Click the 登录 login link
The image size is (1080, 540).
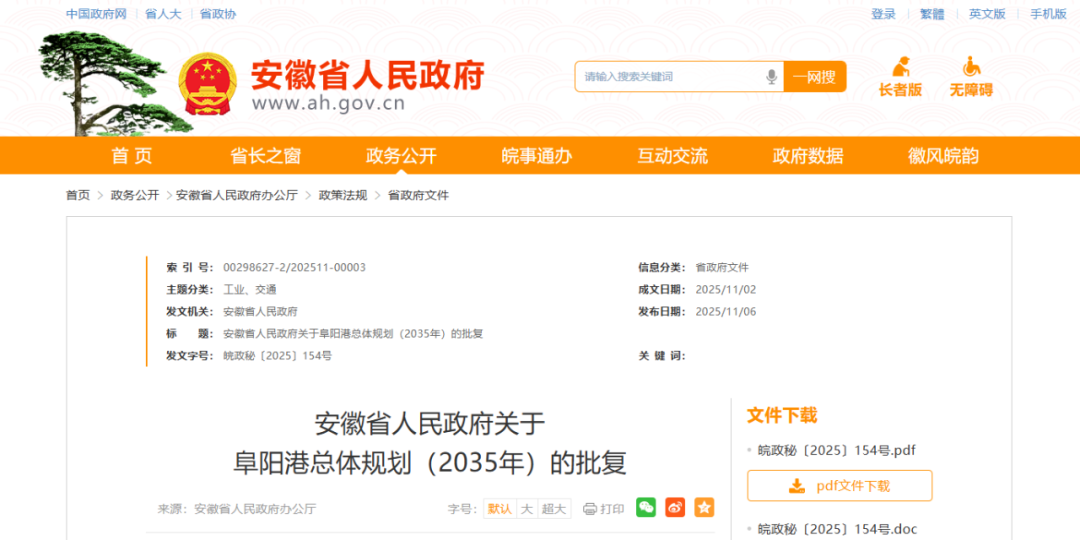coord(883,14)
